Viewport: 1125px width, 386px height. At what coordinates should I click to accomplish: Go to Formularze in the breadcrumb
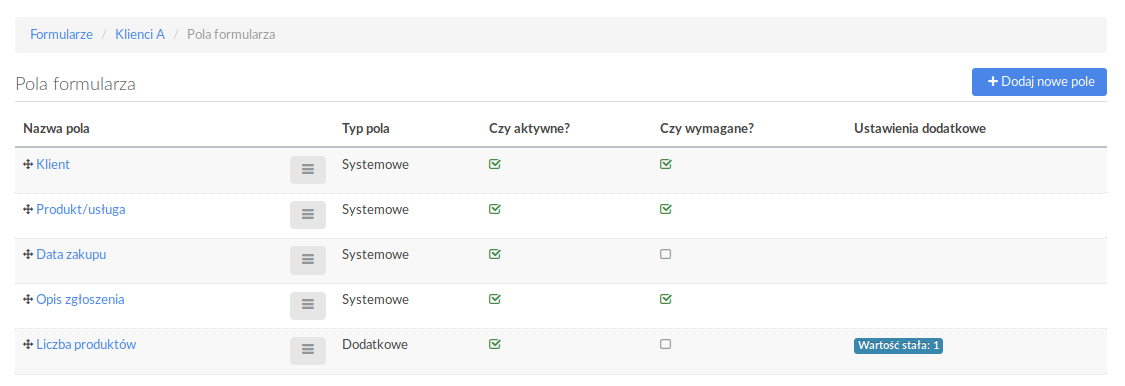[62, 34]
